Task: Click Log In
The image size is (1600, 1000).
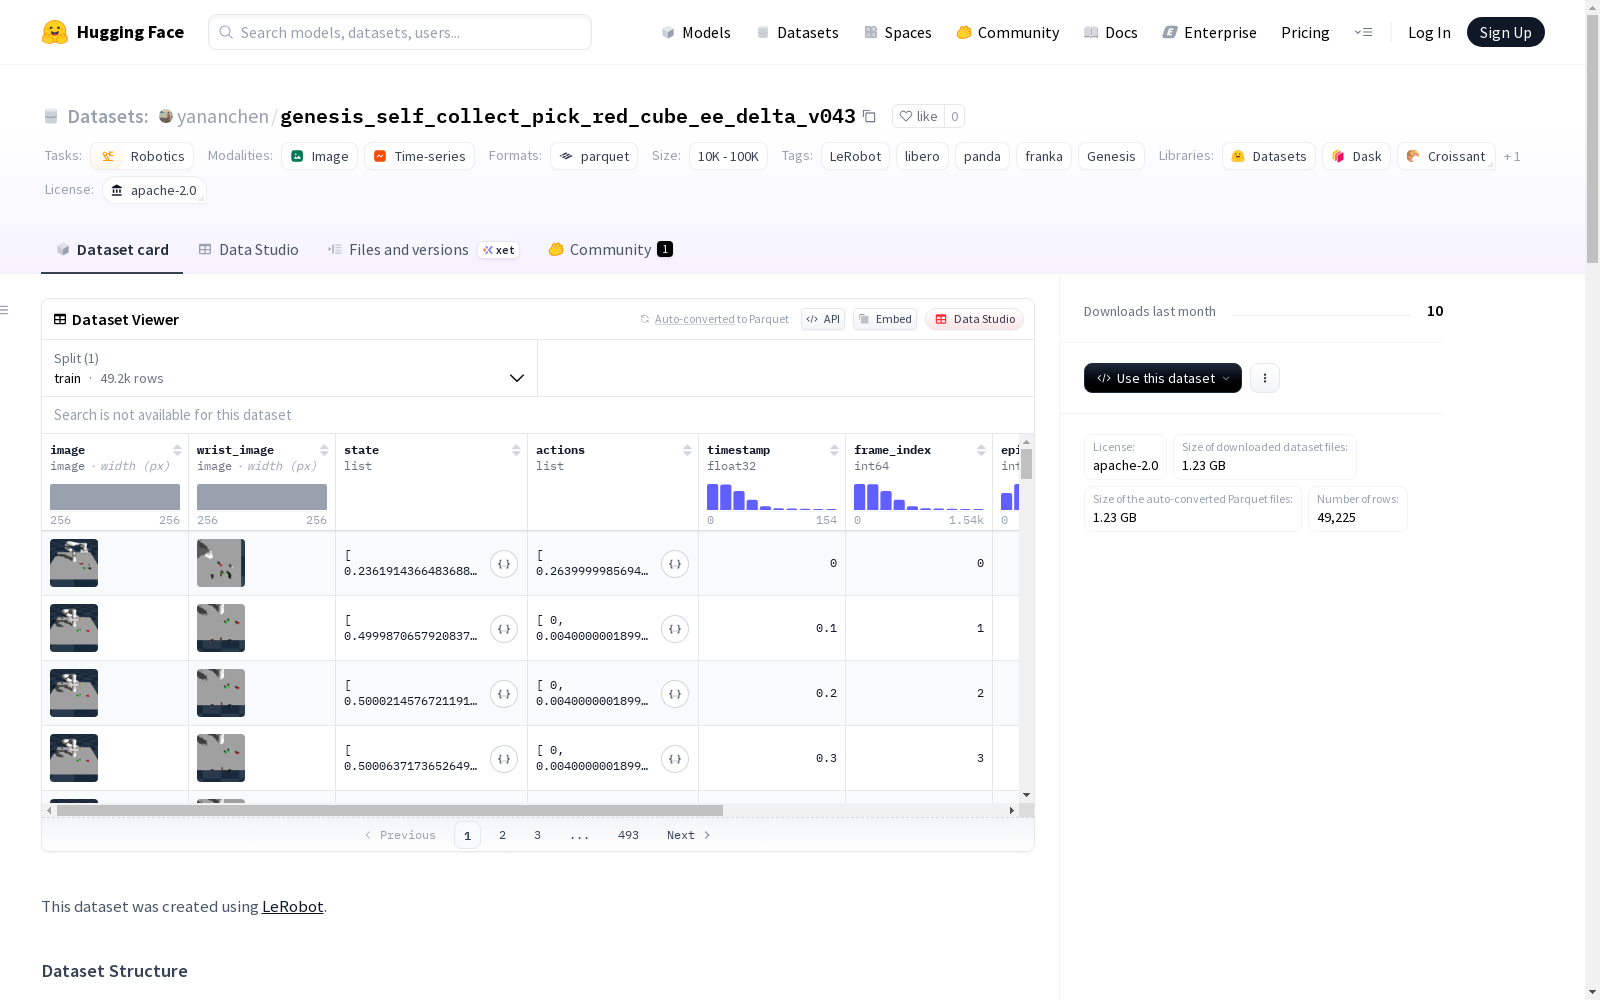Action: pyautogui.click(x=1429, y=32)
